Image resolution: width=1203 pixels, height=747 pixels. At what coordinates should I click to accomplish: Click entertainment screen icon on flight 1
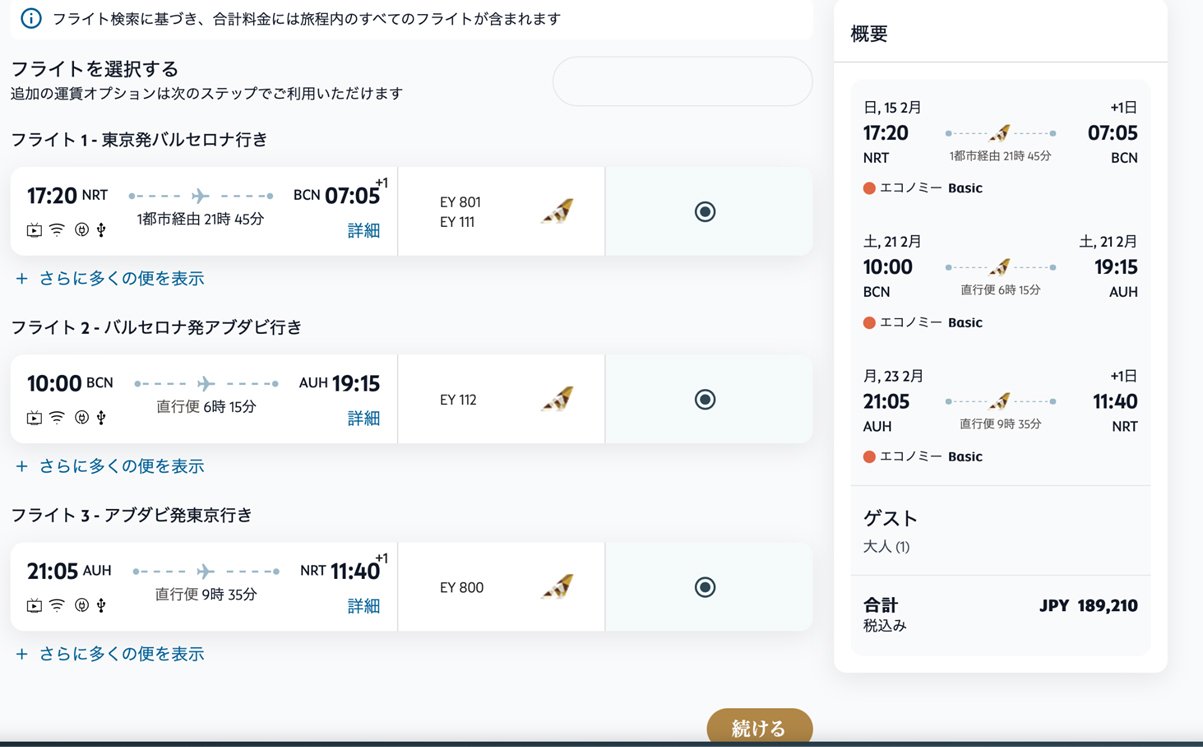point(35,230)
